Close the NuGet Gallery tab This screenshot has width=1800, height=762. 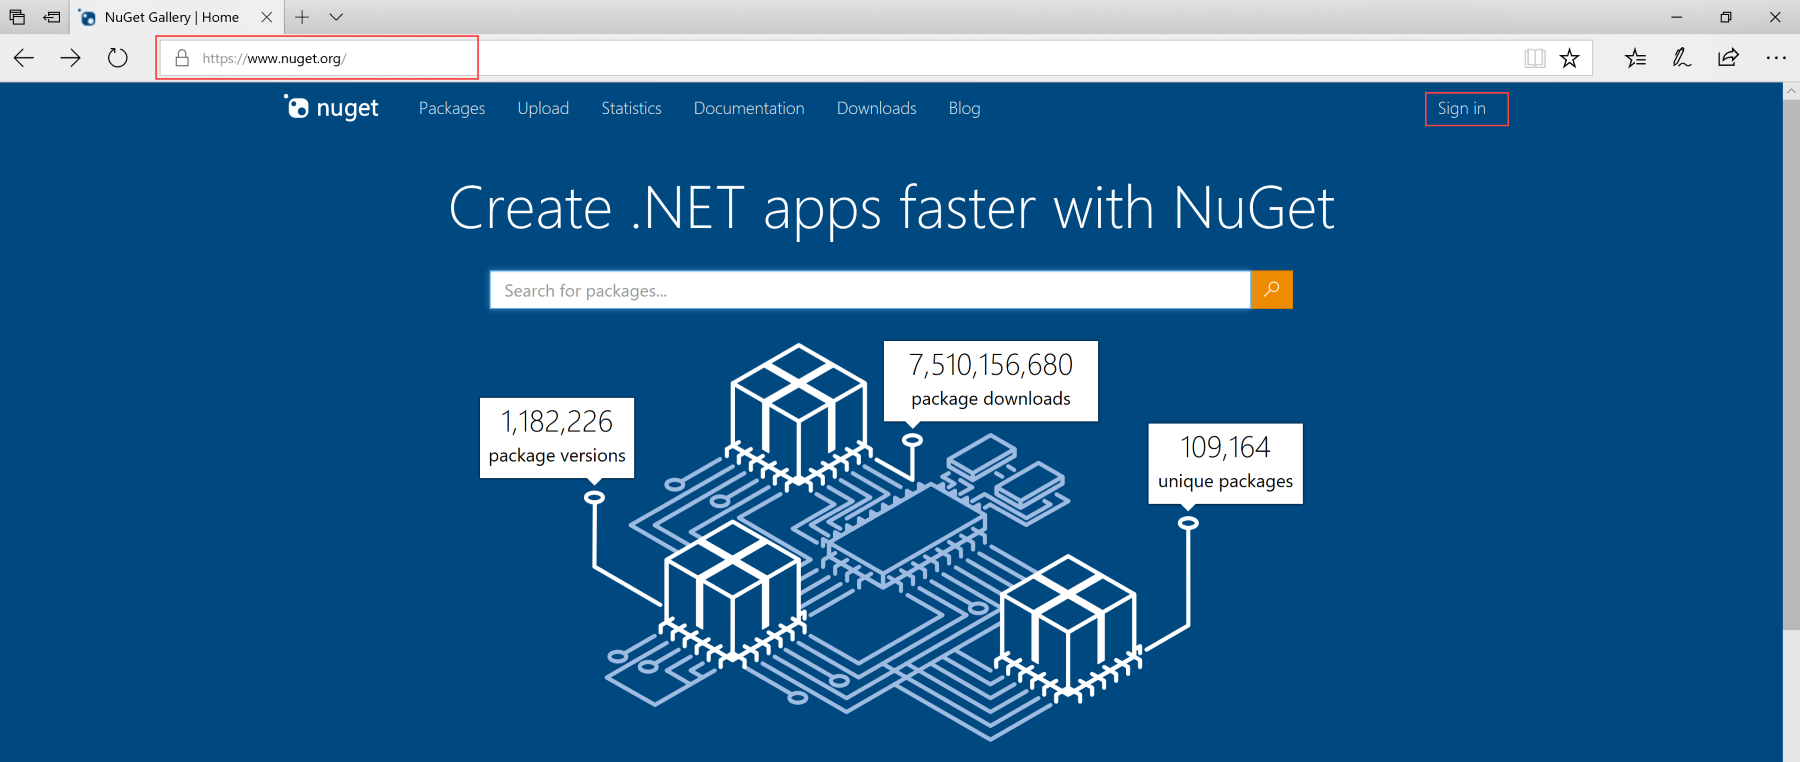coord(266,17)
